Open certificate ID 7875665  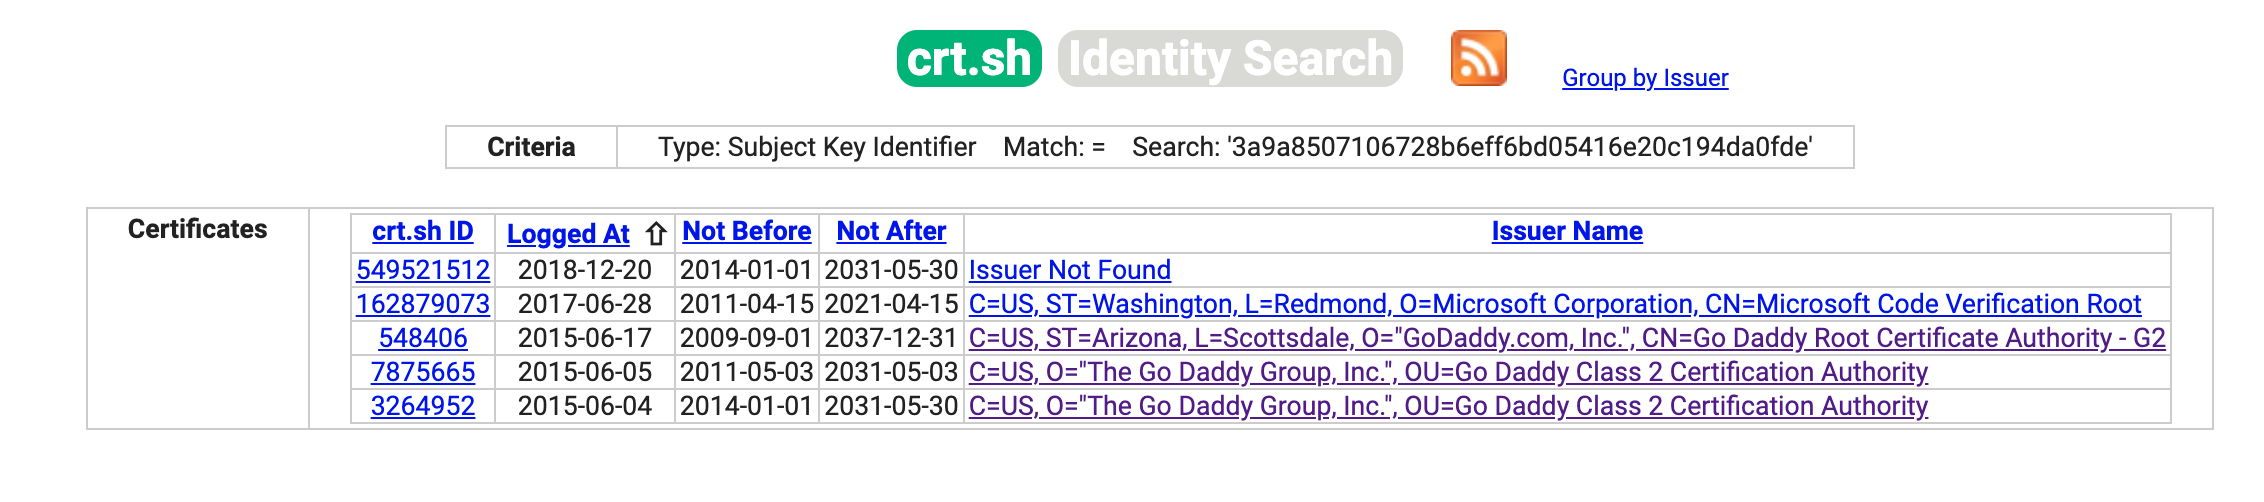pos(423,372)
